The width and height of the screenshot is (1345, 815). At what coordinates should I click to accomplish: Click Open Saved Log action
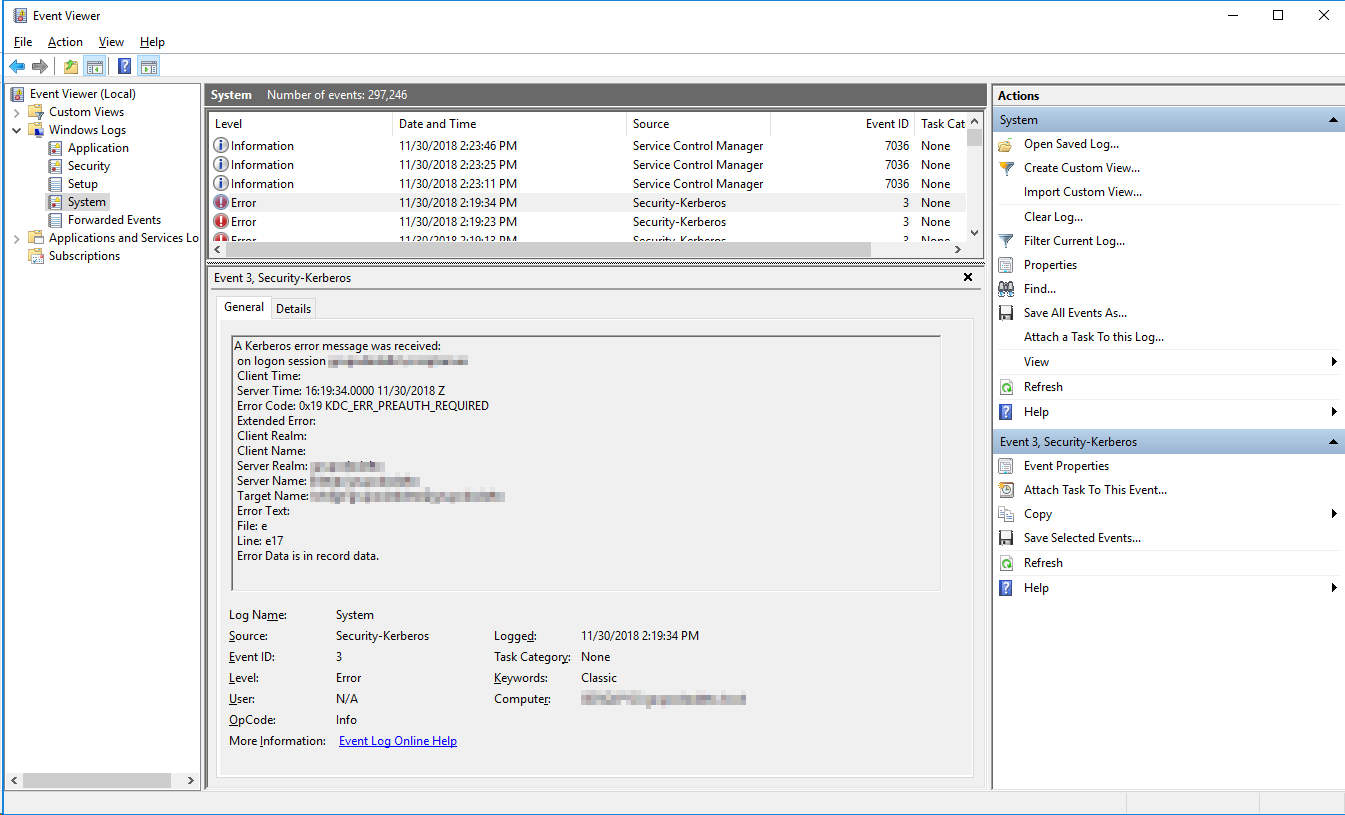1070,144
